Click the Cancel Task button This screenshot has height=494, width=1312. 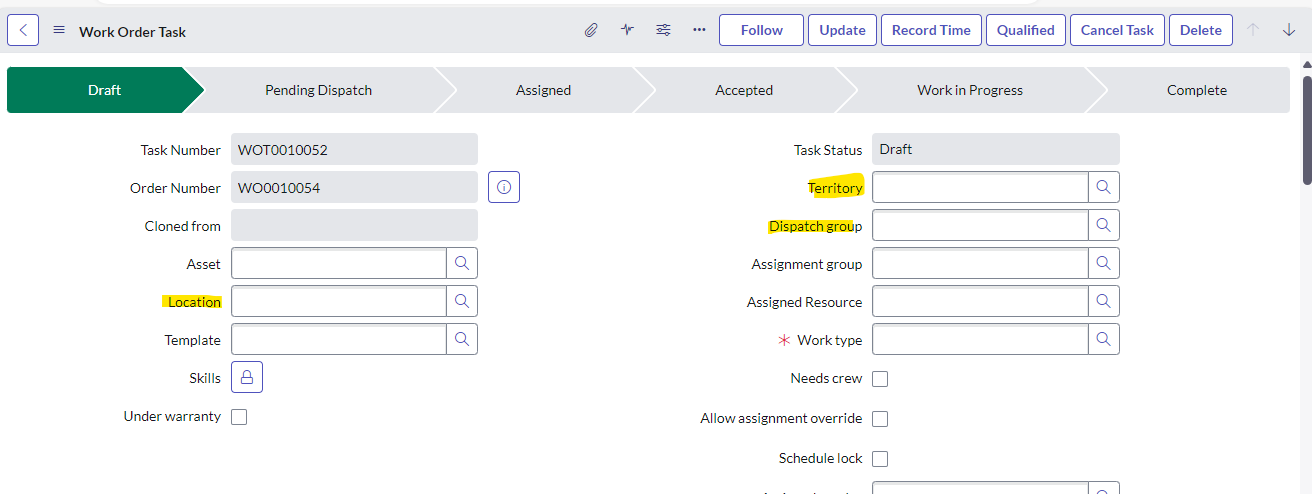1117,30
